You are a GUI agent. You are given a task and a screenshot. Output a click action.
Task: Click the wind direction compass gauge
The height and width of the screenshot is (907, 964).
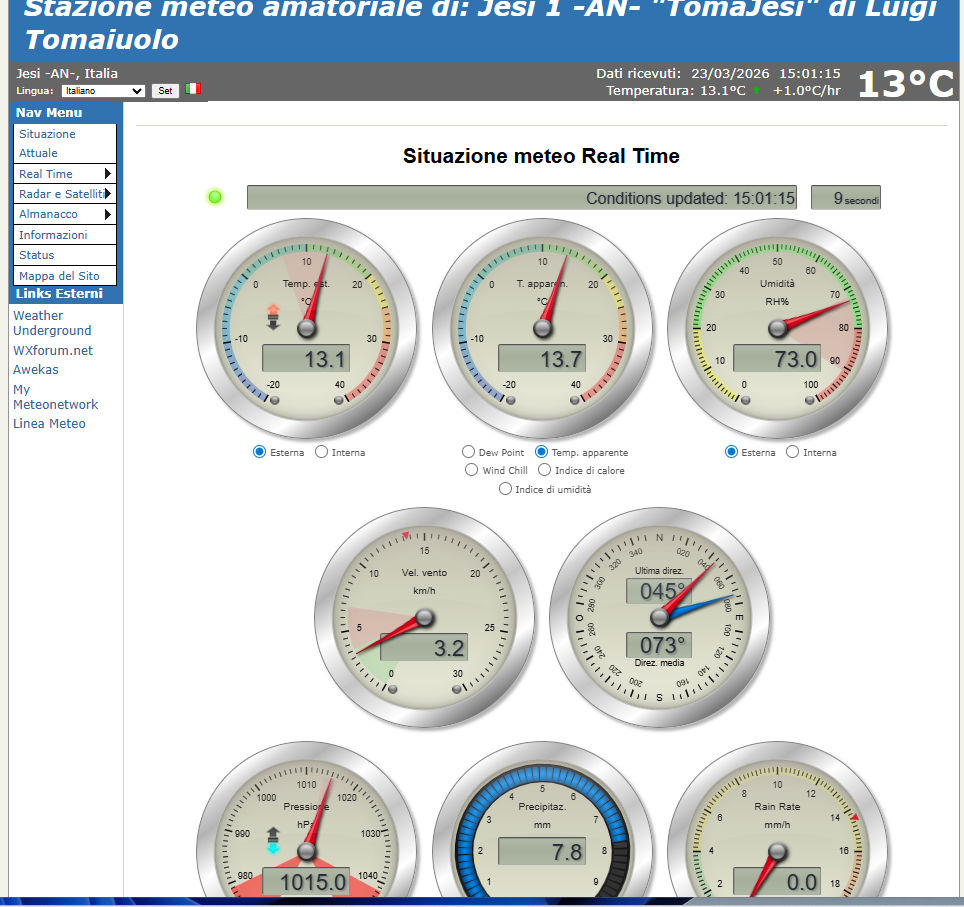(x=660, y=617)
